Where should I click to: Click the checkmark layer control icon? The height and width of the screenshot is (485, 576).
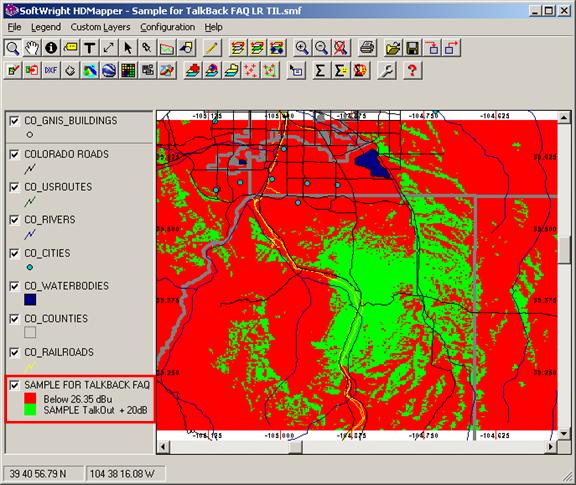point(13,70)
